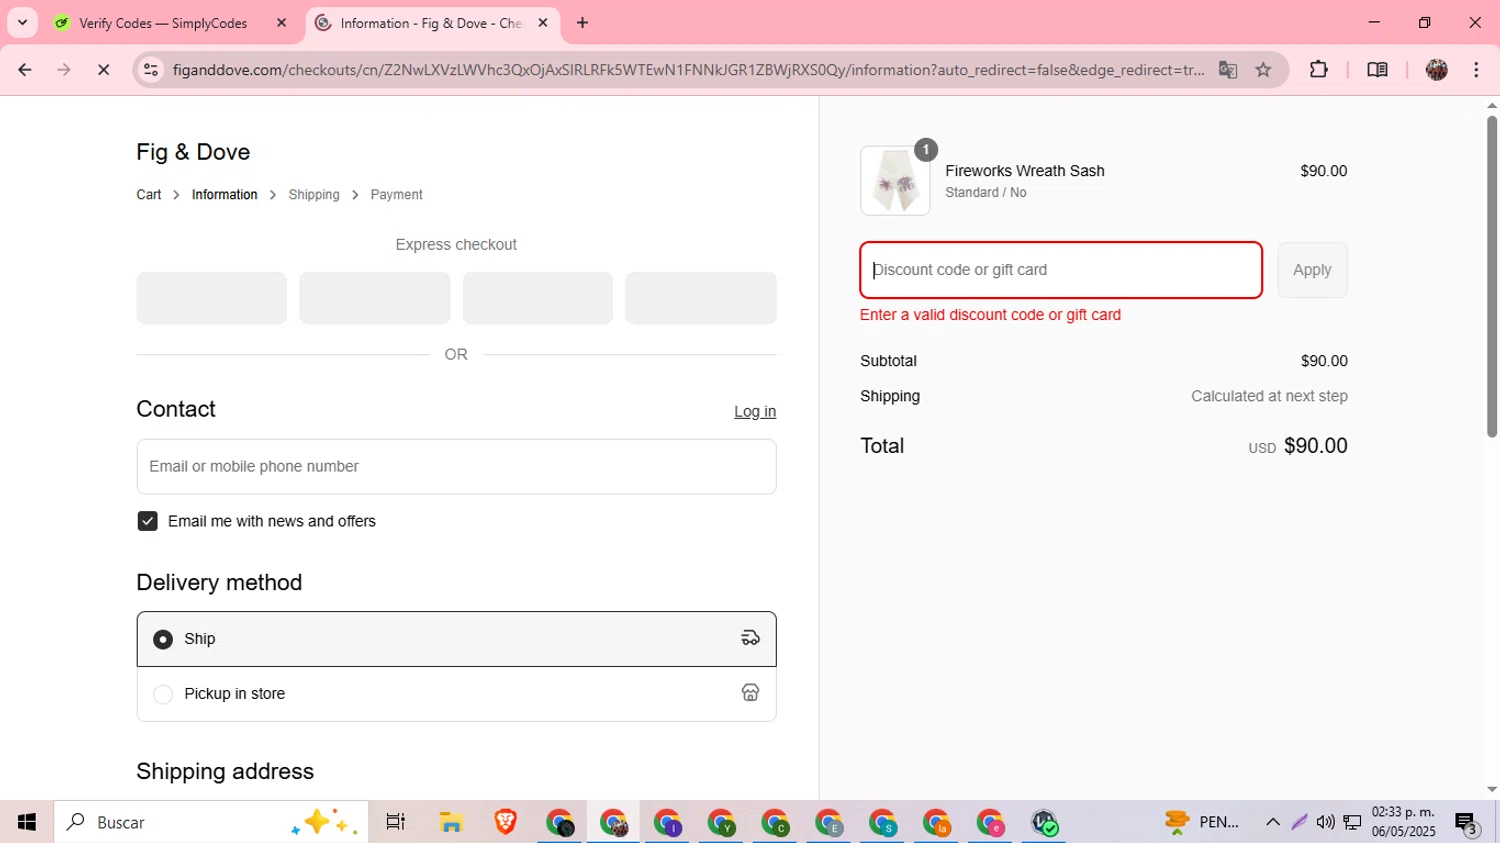The width and height of the screenshot is (1500, 843).
Task: Click the Enter a valid discount code error
Action: click(990, 315)
